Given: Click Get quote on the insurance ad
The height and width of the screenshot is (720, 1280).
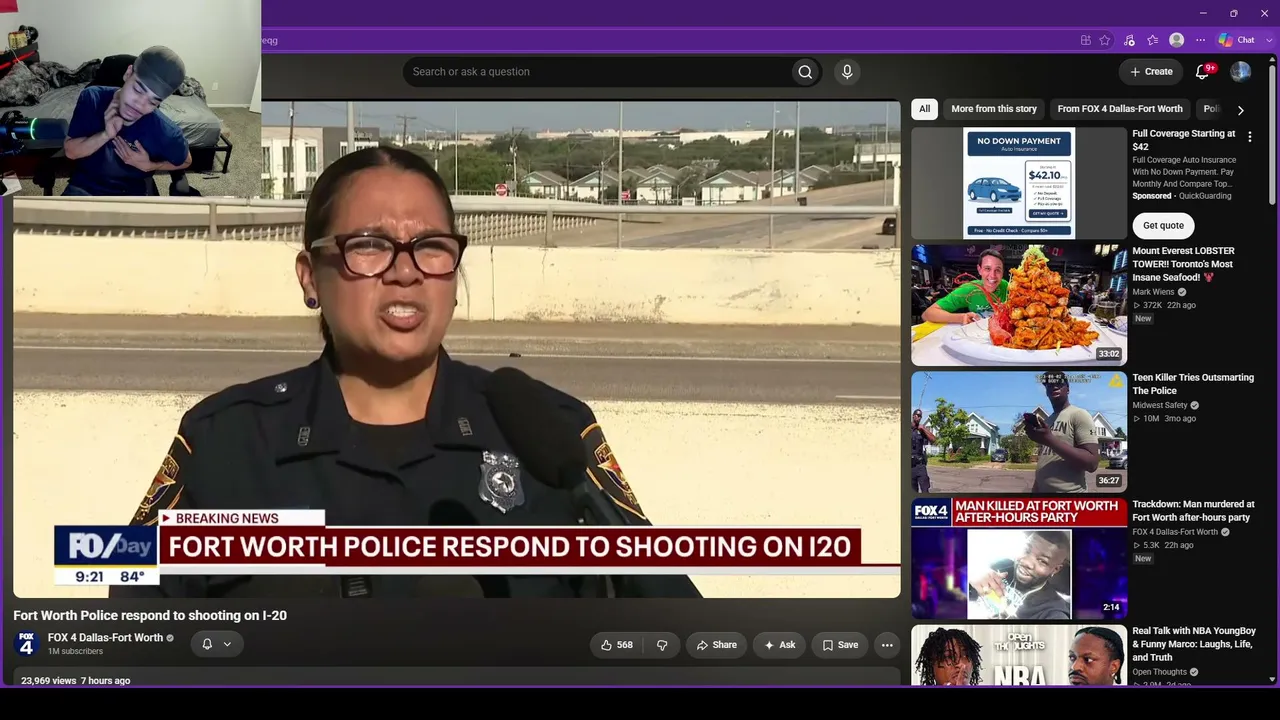Looking at the screenshot, I should click(x=1163, y=226).
